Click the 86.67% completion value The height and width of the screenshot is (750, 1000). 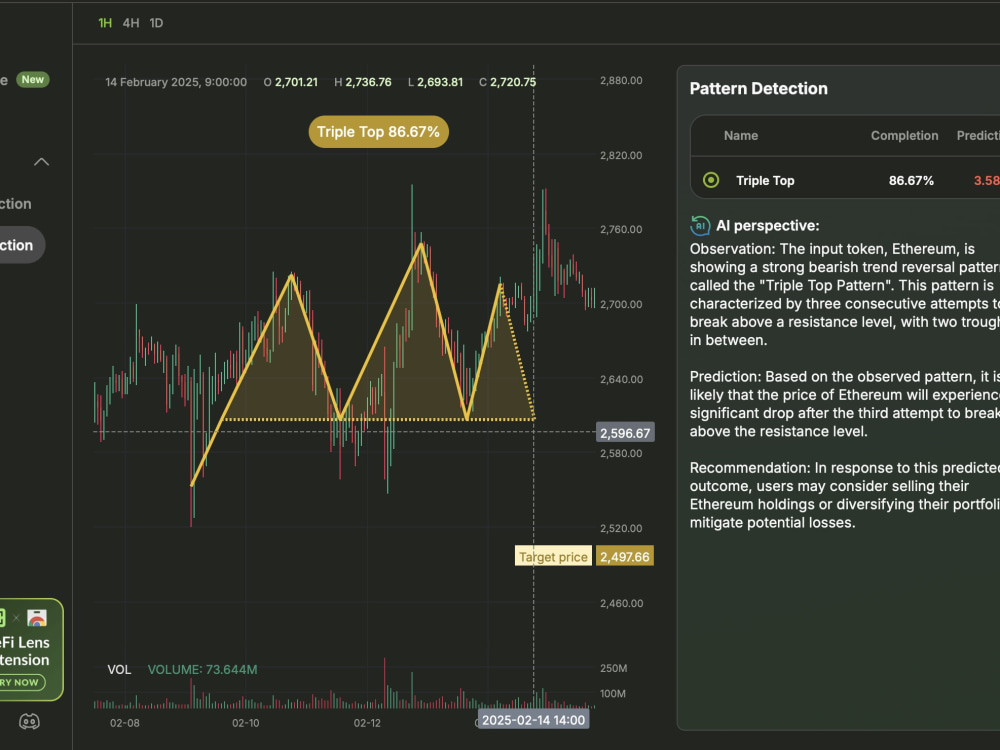[x=911, y=180]
